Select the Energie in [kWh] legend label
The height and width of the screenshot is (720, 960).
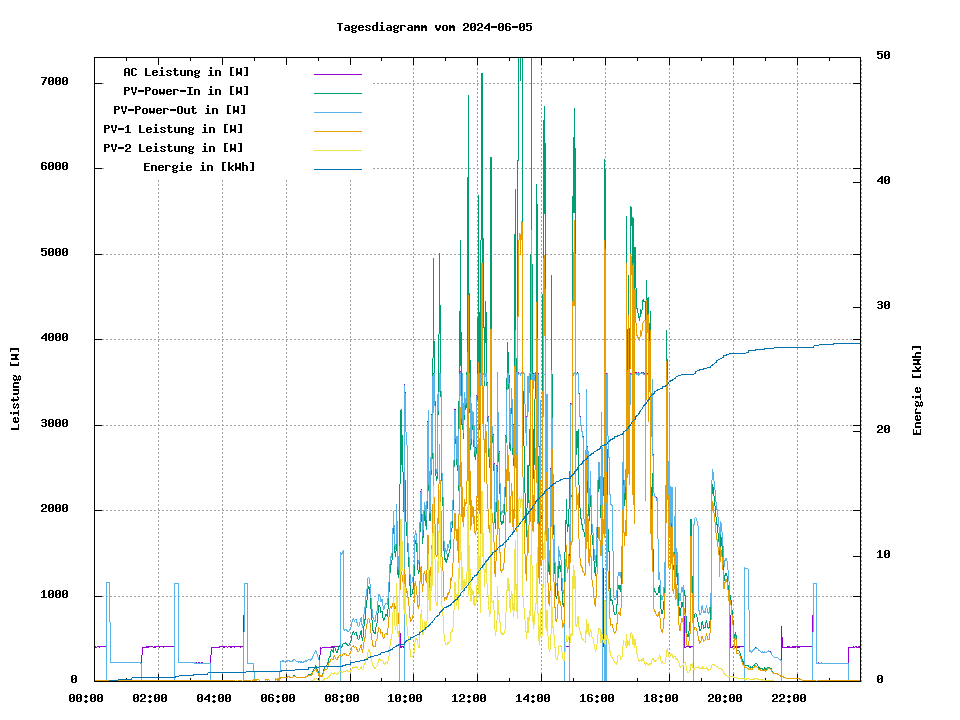(199, 167)
